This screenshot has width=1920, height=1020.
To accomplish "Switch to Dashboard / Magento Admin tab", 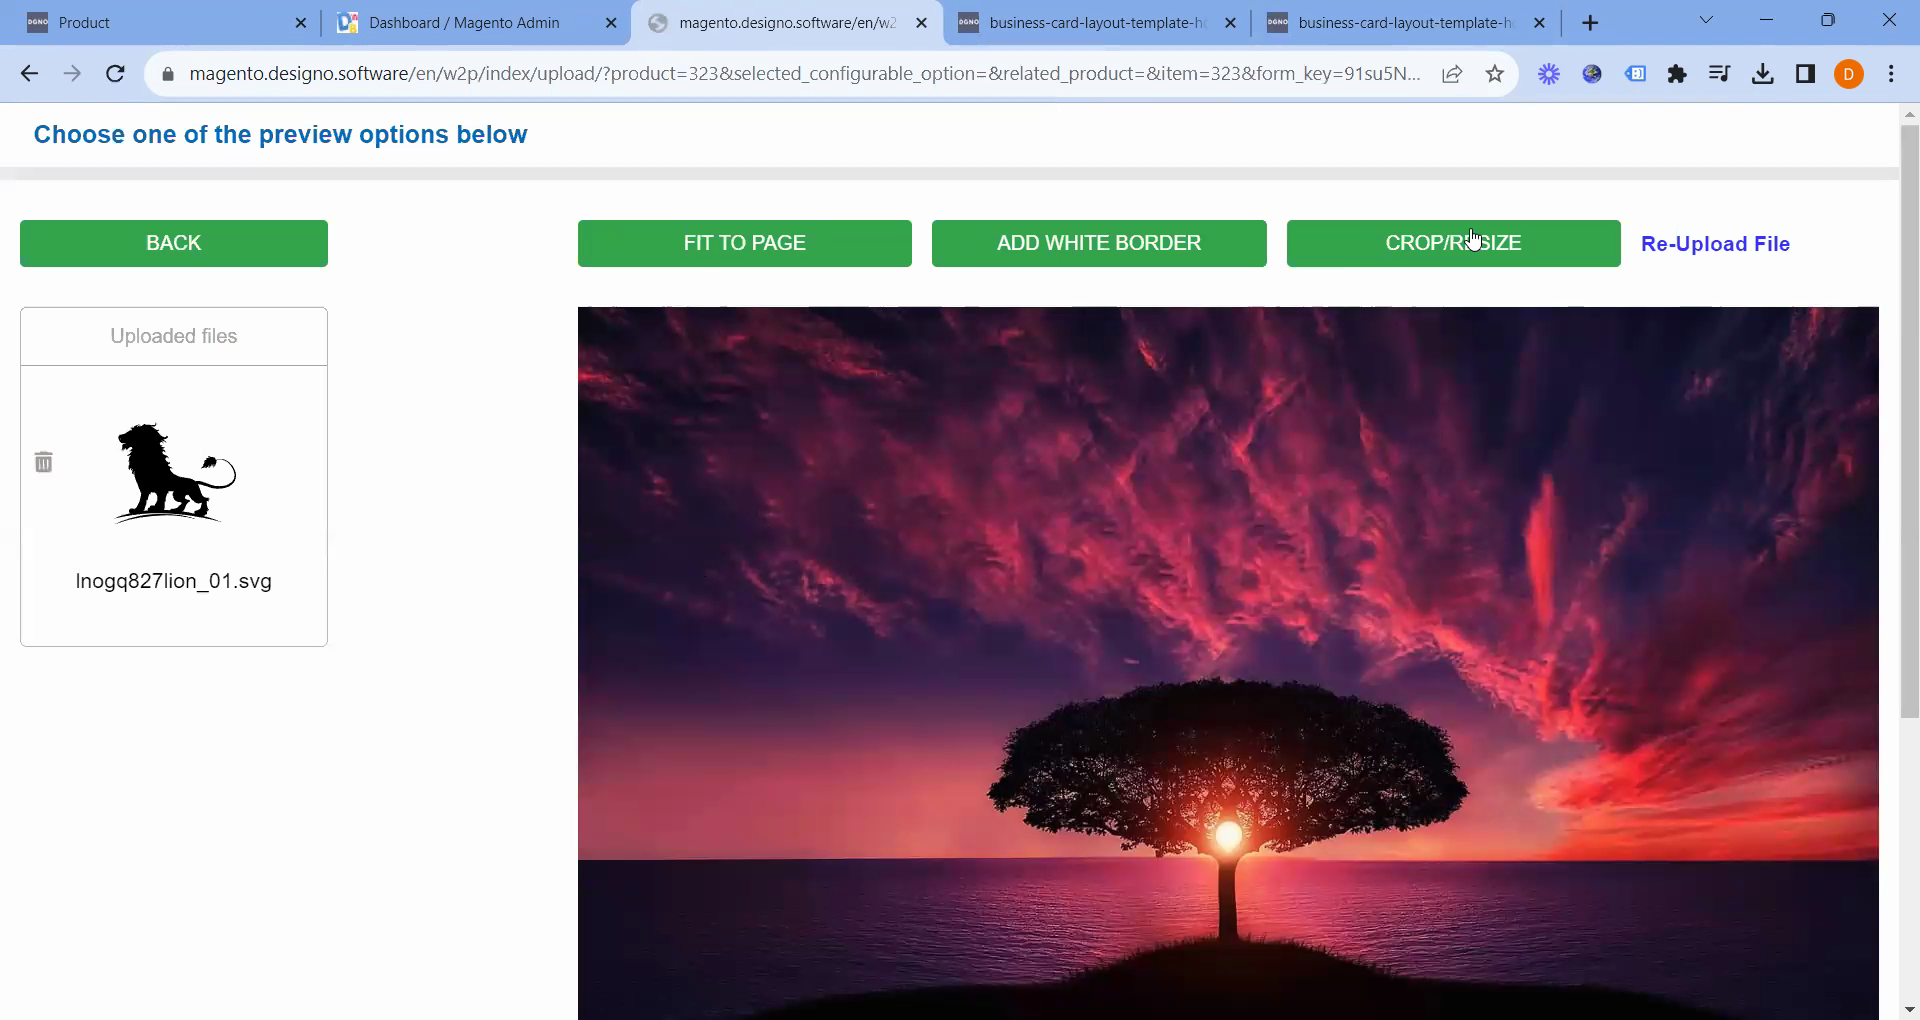I will click(464, 22).
